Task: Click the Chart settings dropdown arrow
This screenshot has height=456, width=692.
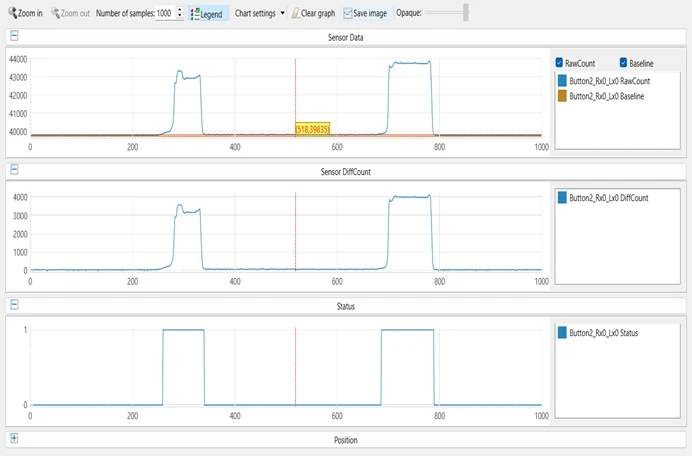Action: point(282,13)
